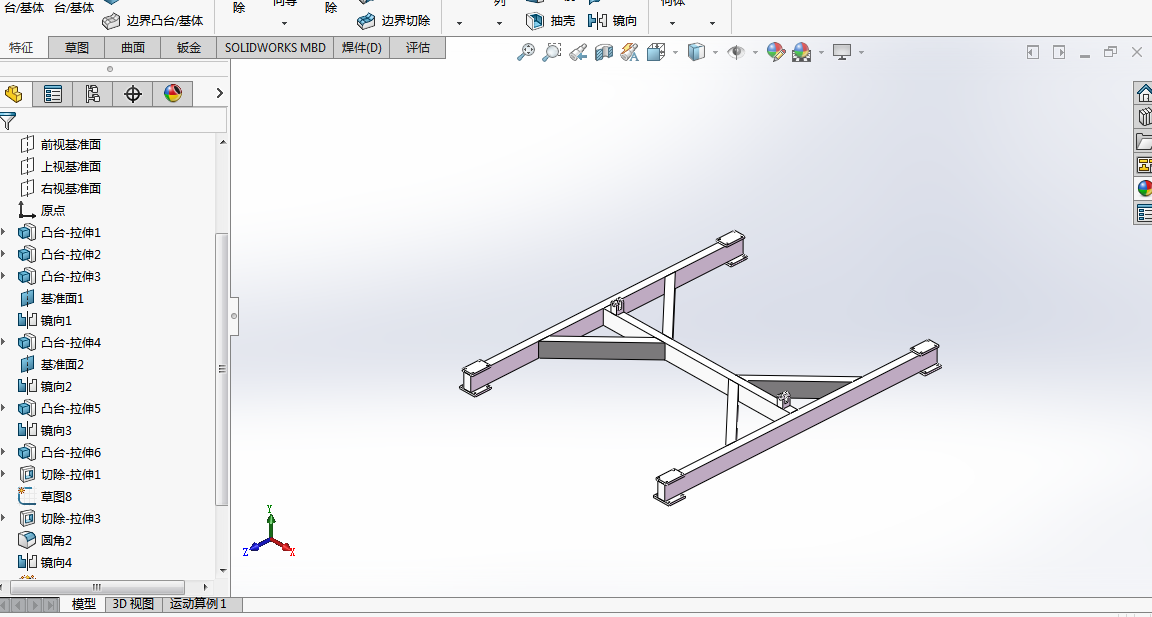
Task: Expand the 凸台-拉伸4 feature node
Action: point(3,342)
